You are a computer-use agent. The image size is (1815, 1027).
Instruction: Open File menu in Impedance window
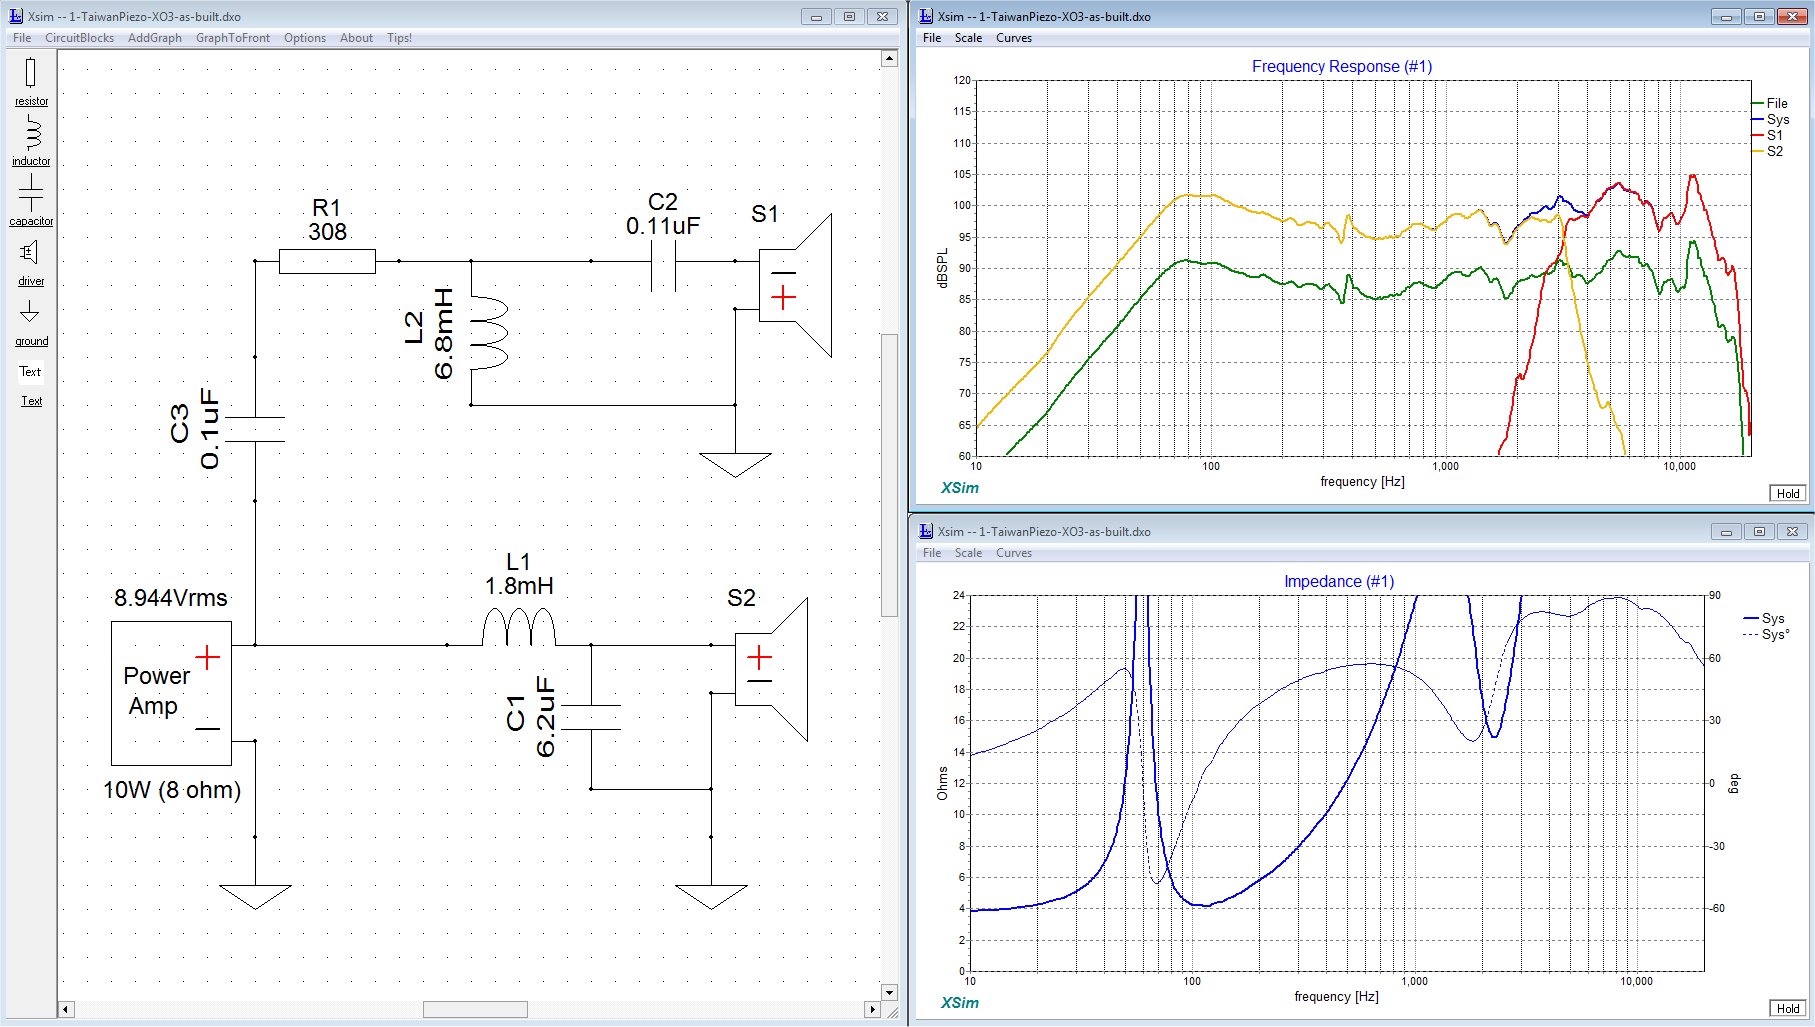click(932, 553)
